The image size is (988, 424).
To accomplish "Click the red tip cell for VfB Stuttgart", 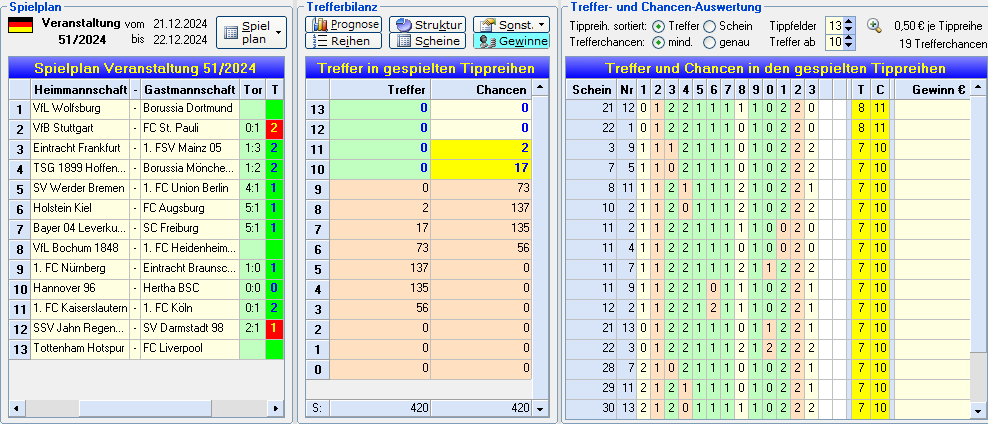I will [275, 129].
